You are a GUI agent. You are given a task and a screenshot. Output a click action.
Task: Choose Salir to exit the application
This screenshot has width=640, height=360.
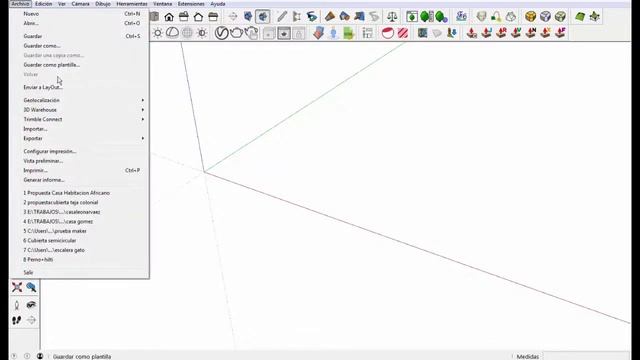(x=79, y=272)
